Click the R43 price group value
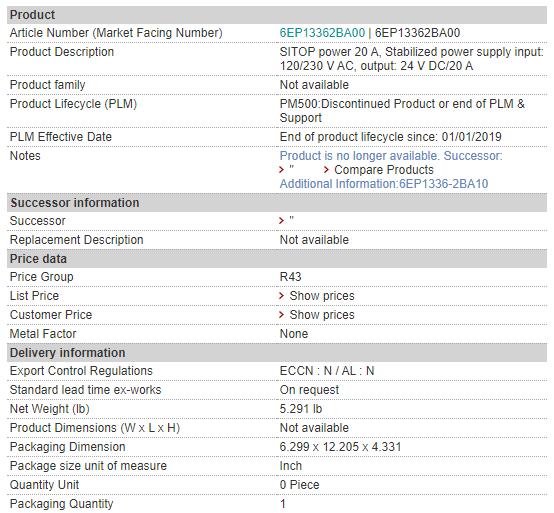The width and height of the screenshot is (554, 513). (x=290, y=277)
